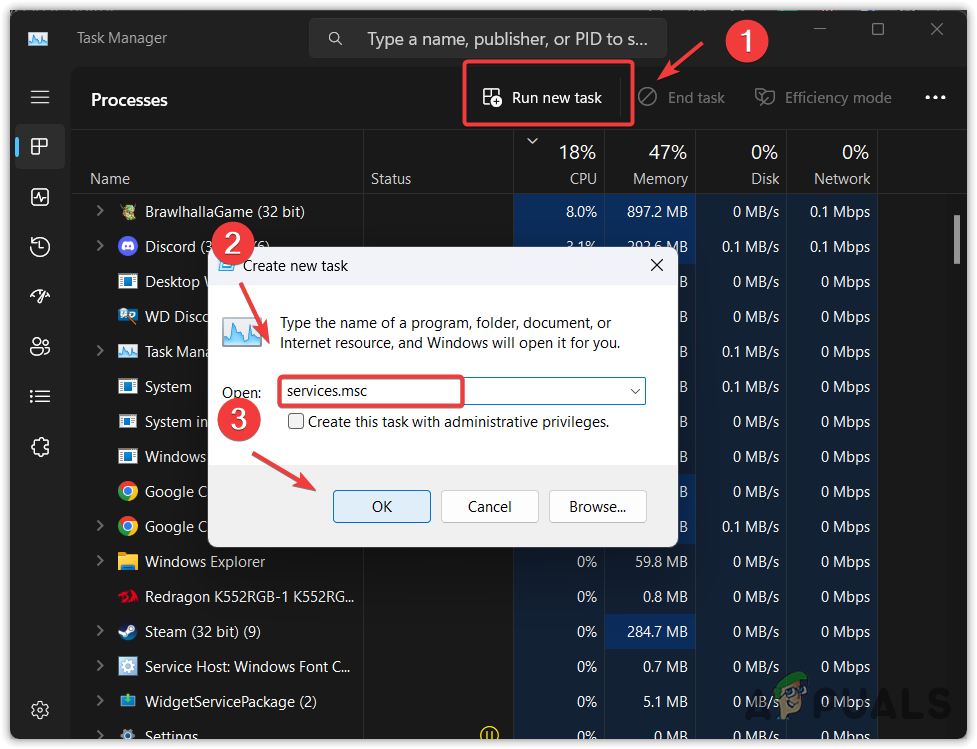Click the Discord process icon
This screenshot has height=749, width=977.
[128, 247]
